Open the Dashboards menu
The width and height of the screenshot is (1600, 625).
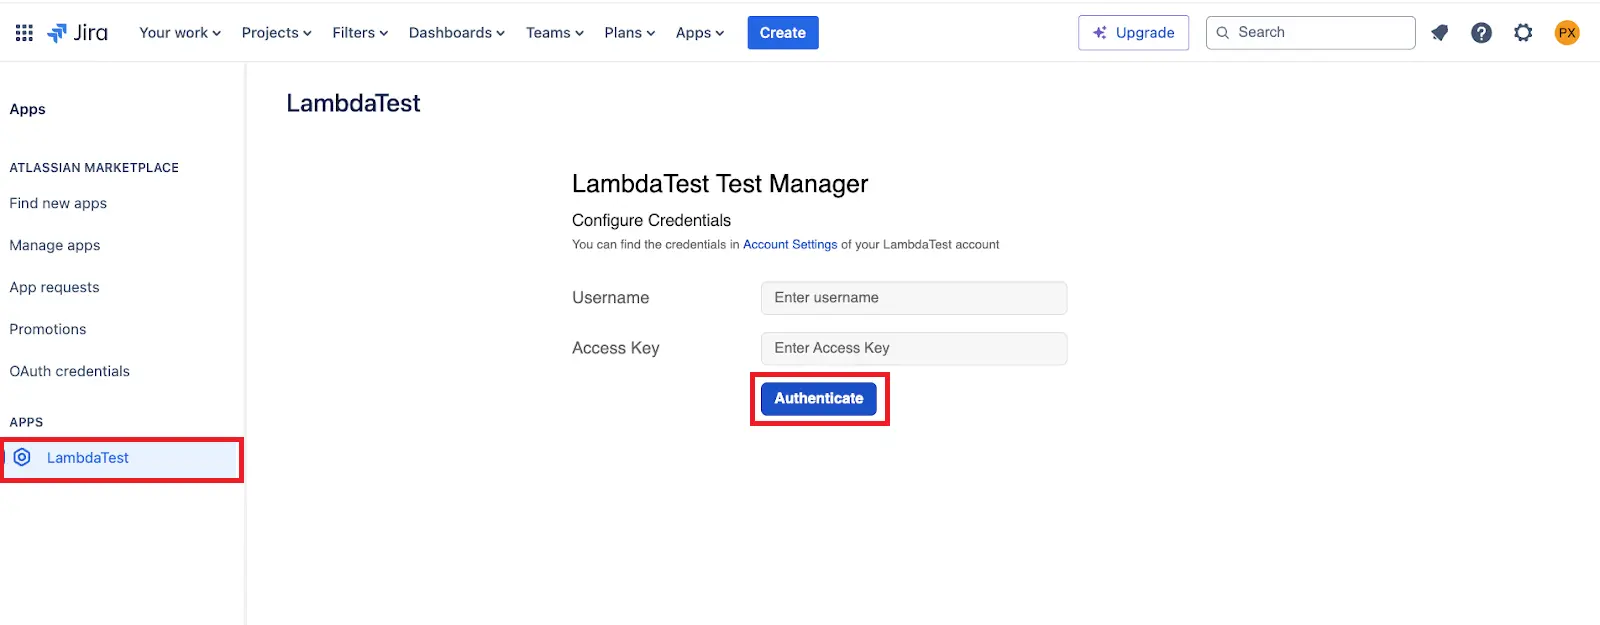coord(456,33)
